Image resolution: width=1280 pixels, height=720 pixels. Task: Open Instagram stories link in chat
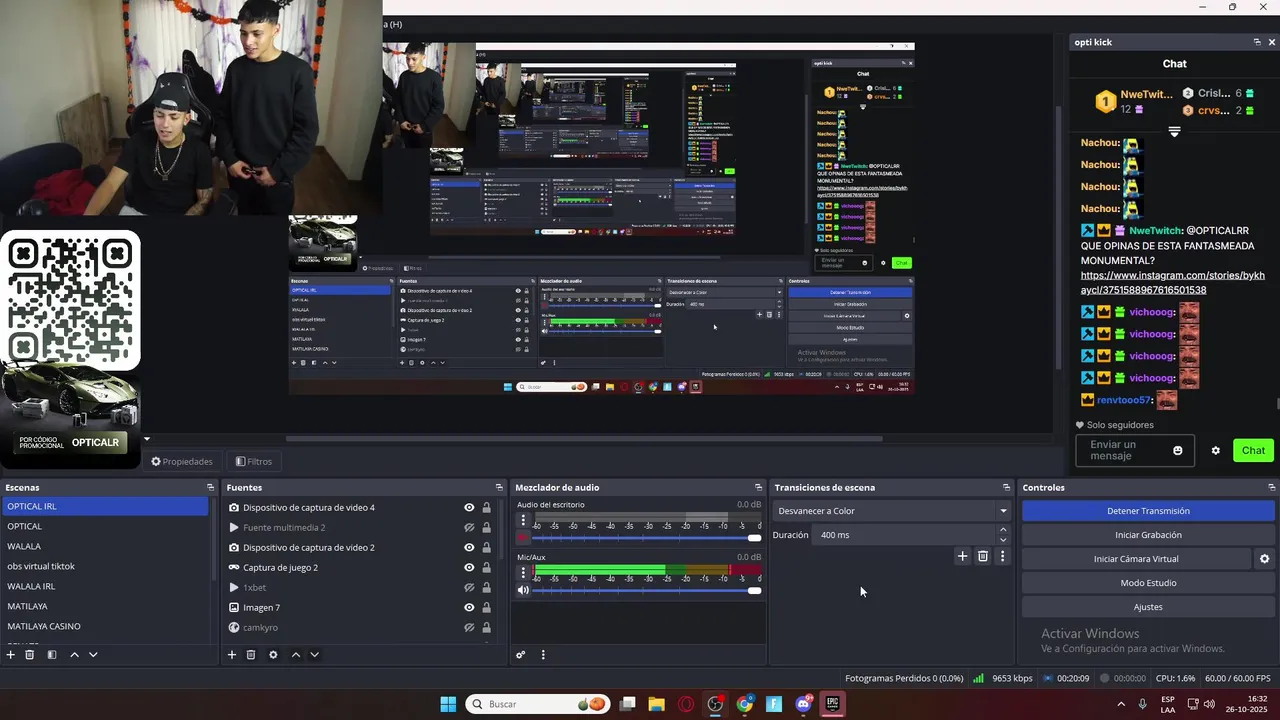pos(1172,282)
